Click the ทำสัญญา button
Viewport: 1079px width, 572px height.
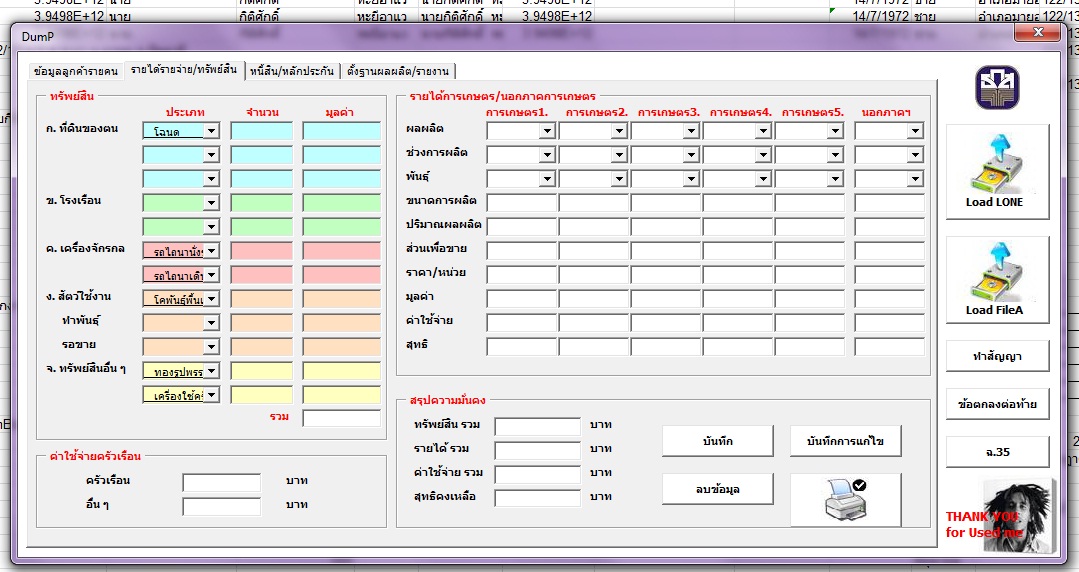coord(996,356)
